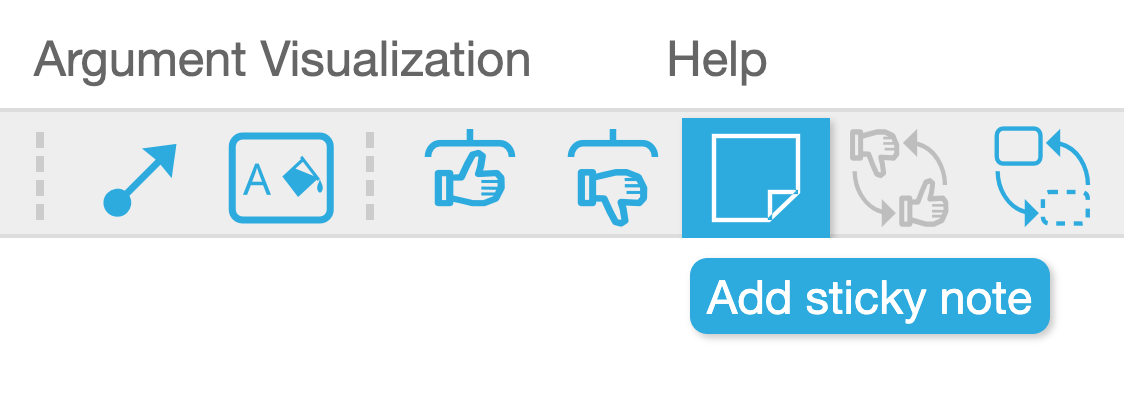Select the replace shape with placeholder icon
This screenshot has width=1124, height=414.
[1043, 176]
